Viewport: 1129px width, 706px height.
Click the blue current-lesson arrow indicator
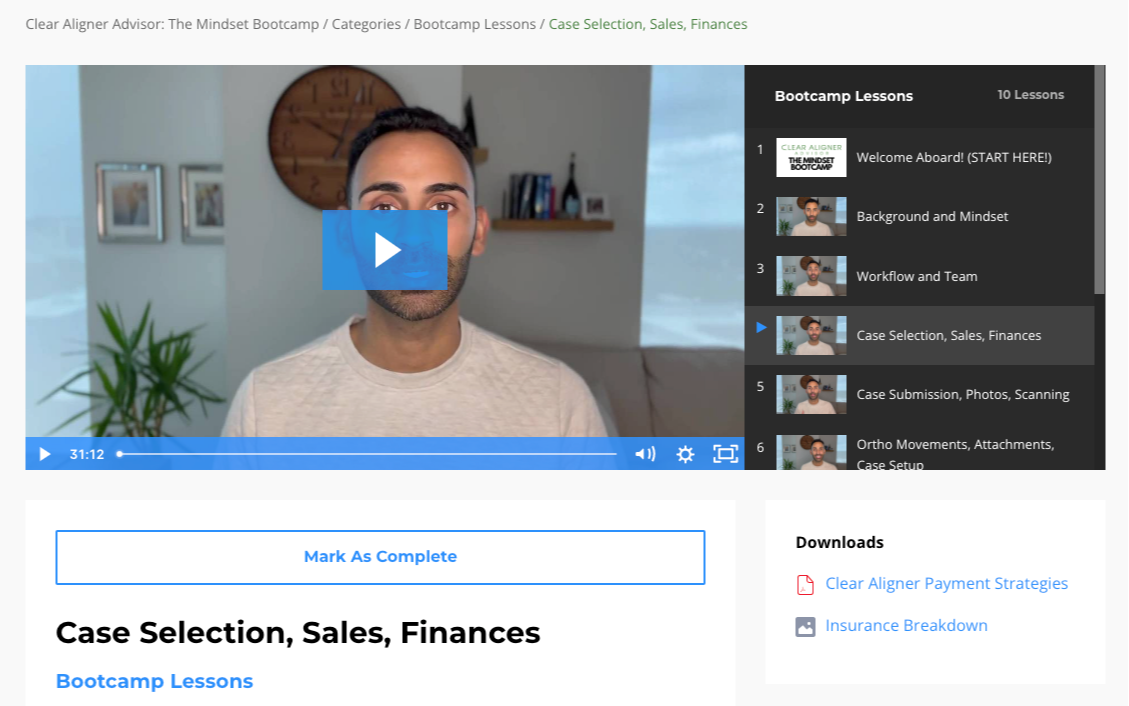pyautogui.click(x=761, y=327)
